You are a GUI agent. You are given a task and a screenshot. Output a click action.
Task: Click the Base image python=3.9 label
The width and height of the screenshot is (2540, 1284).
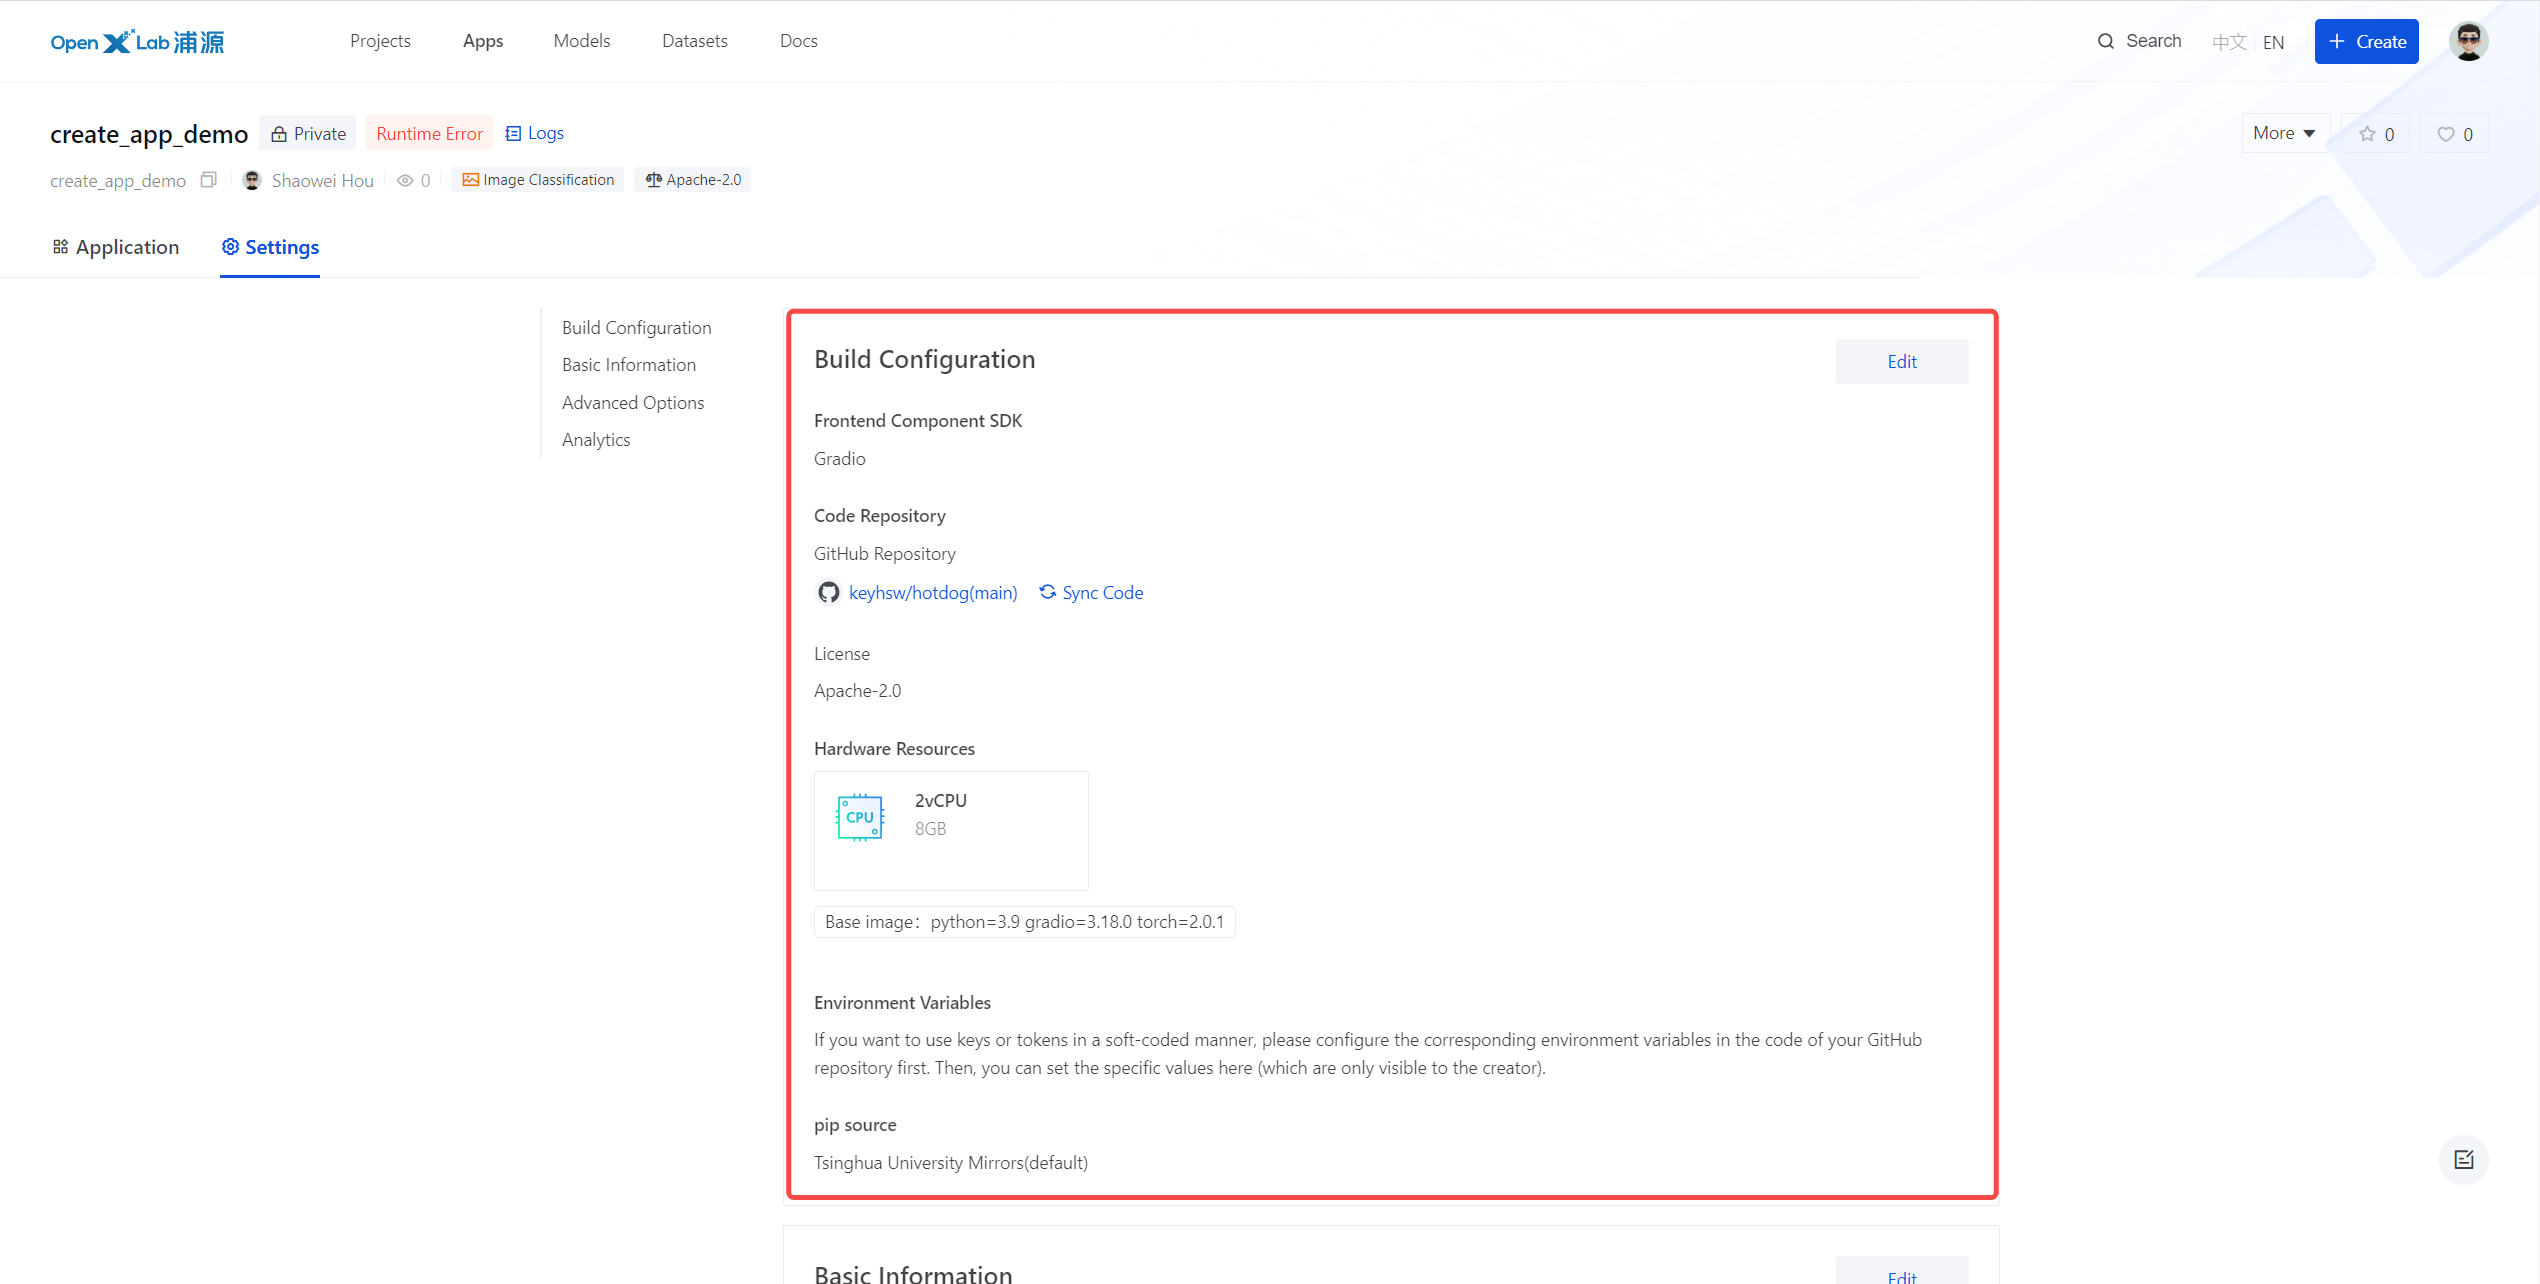(1024, 922)
